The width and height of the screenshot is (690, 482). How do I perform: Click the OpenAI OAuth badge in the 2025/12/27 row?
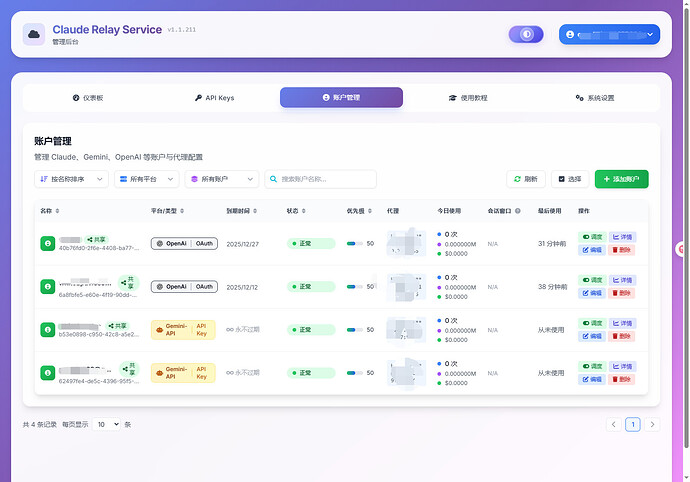[x=184, y=243]
